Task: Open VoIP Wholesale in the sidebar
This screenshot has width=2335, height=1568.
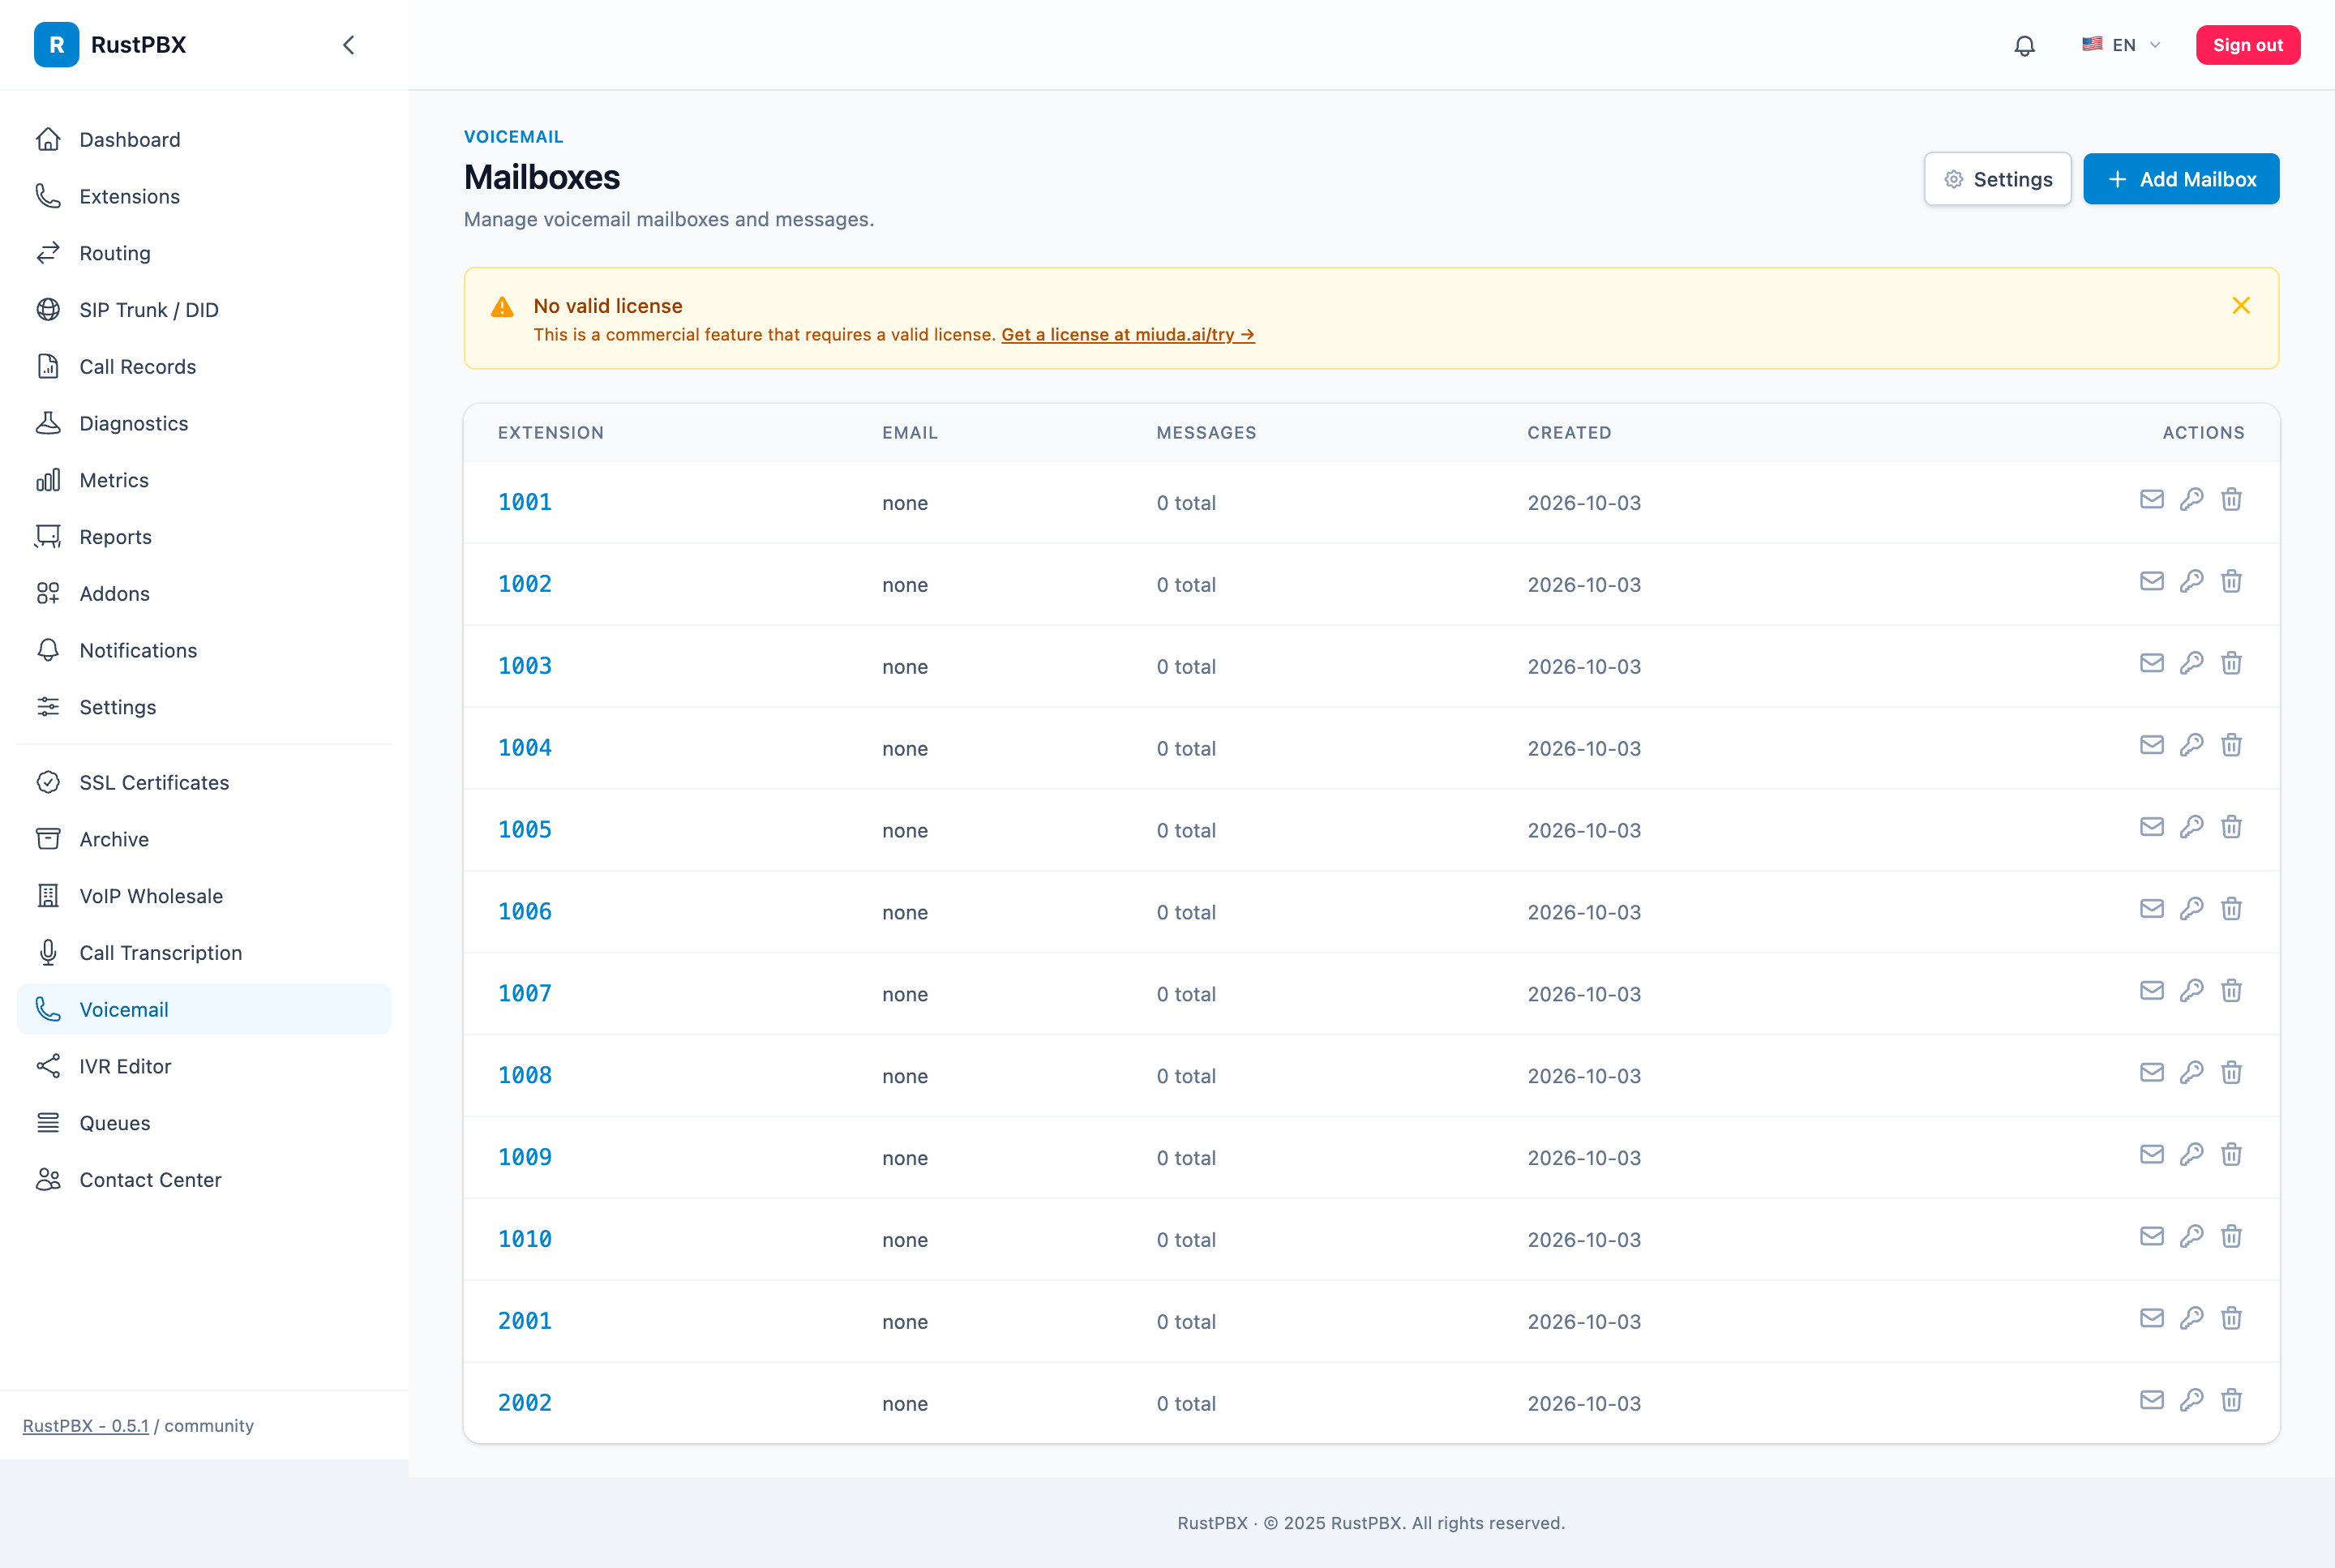Action: pos(204,896)
